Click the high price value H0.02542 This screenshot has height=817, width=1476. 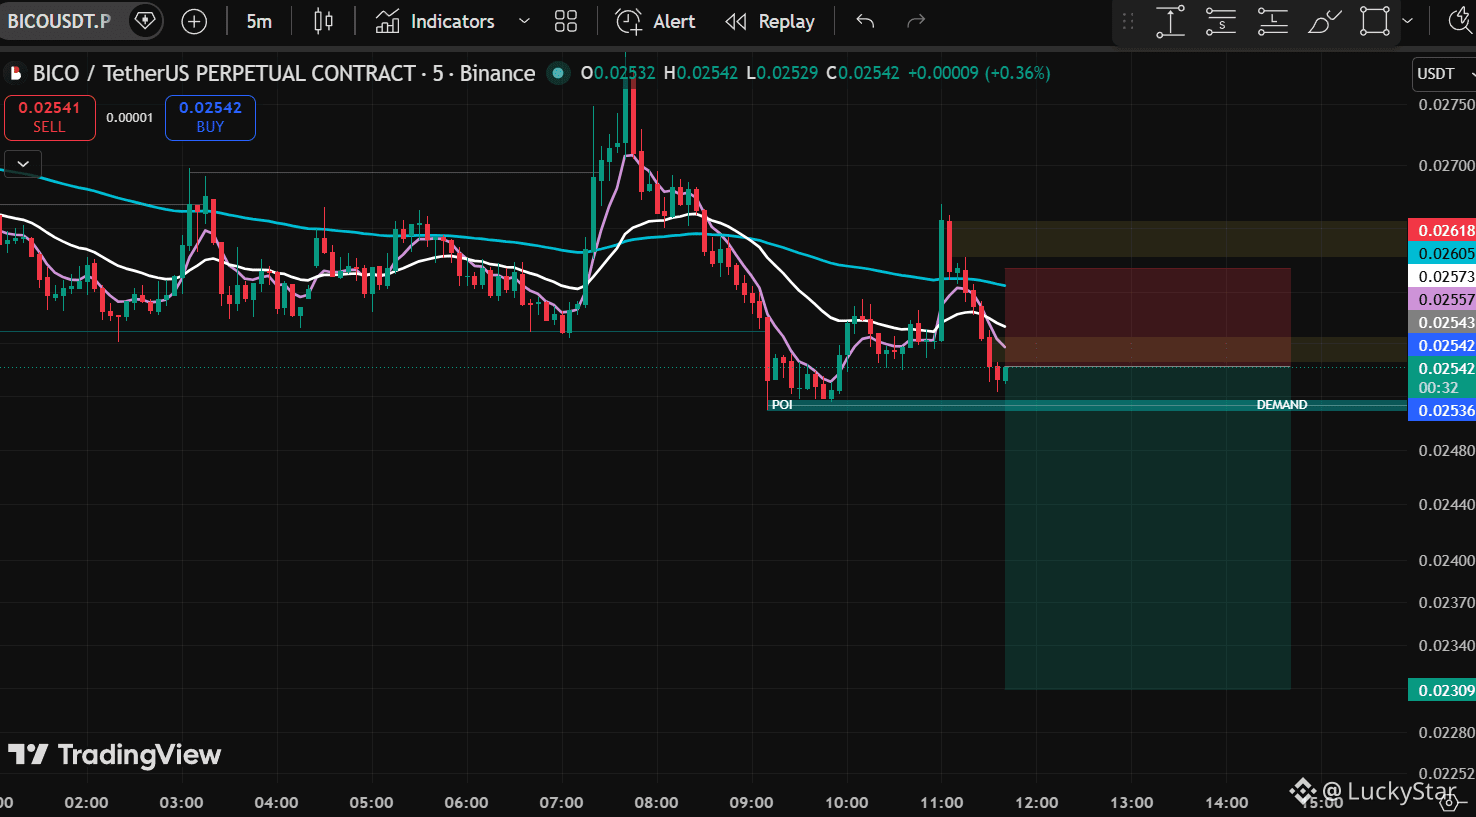point(701,73)
